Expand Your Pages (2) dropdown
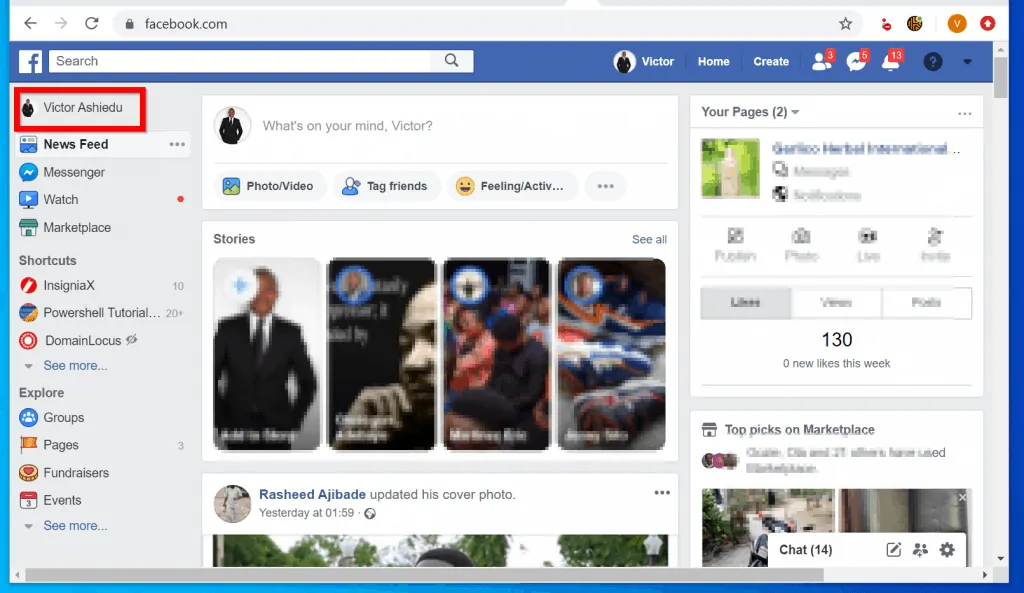The height and width of the screenshot is (593, 1024). (x=750, y=112)
